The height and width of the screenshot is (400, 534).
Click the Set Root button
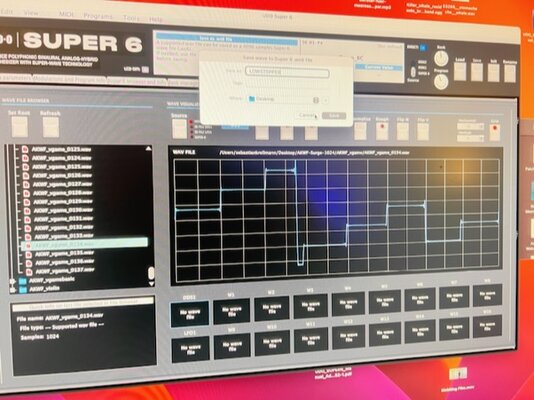19,127
